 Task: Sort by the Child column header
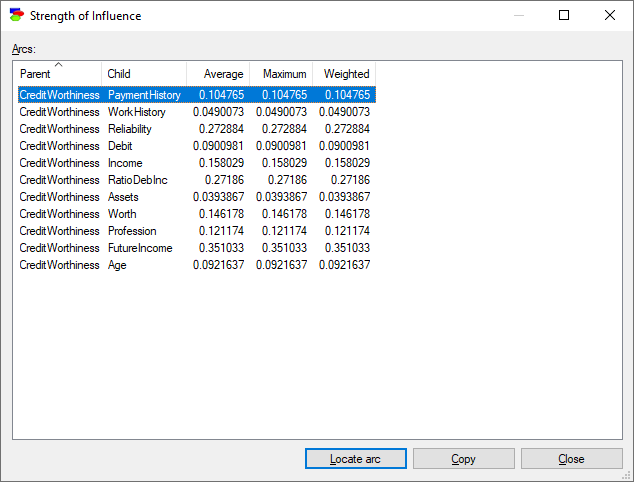(x=144, y=74)
